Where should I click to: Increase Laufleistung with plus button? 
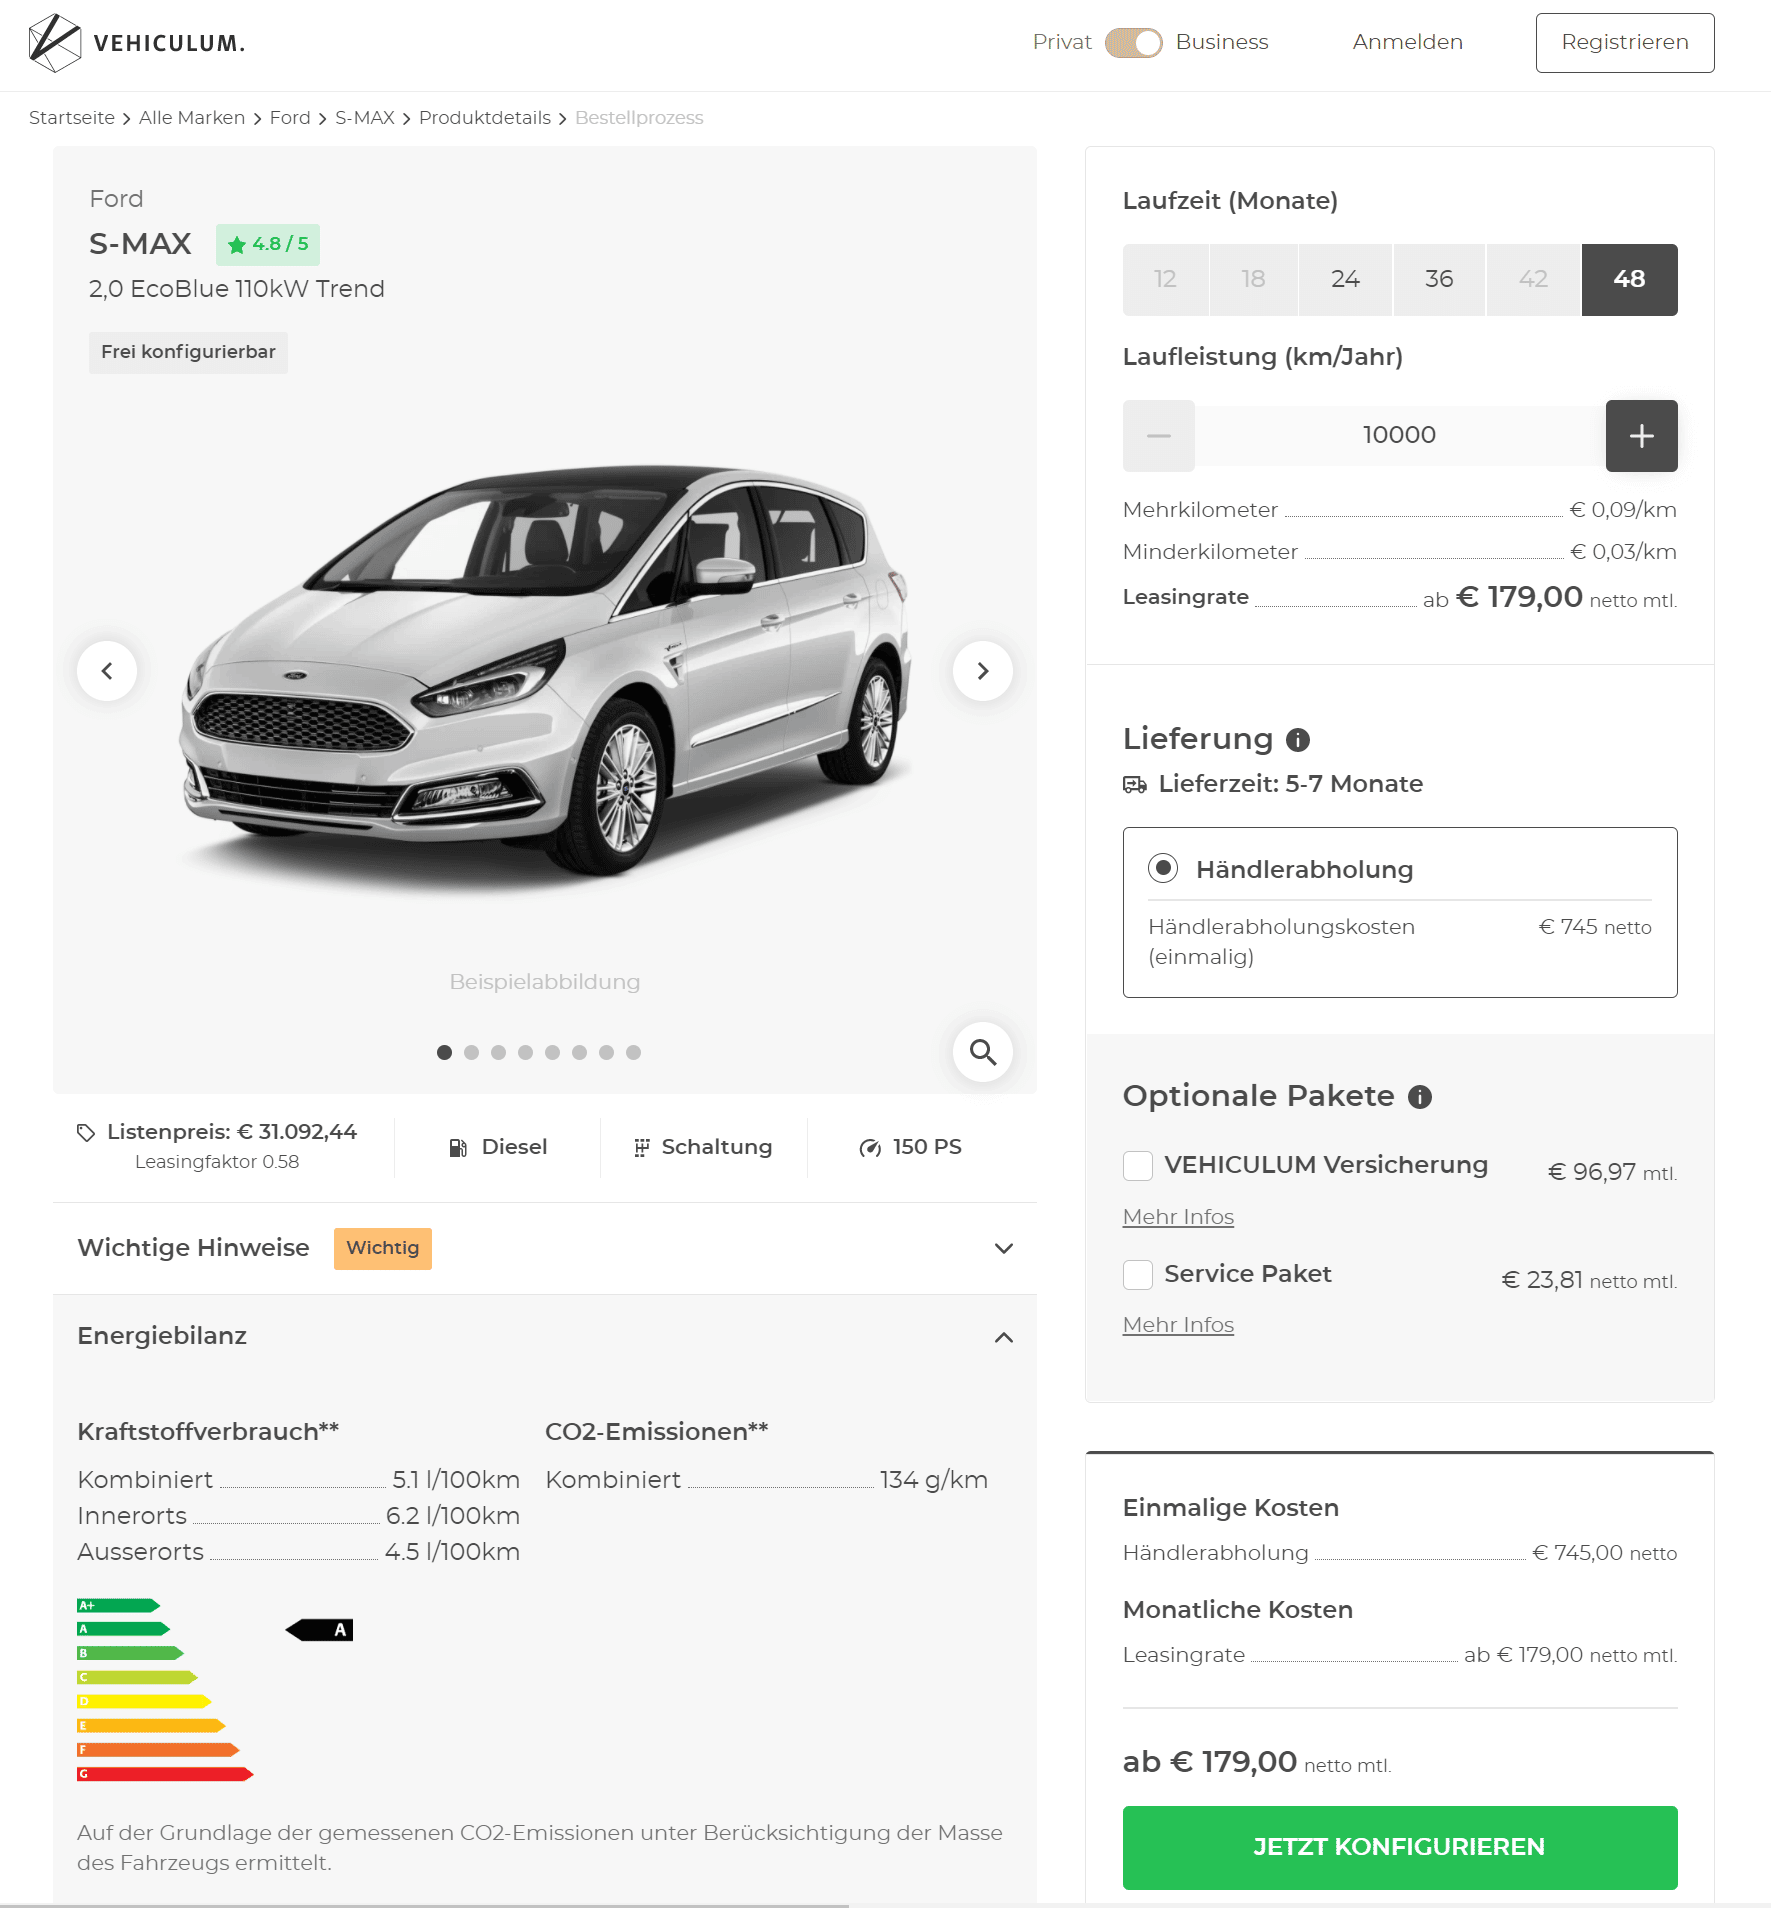tap(1641, 436)
